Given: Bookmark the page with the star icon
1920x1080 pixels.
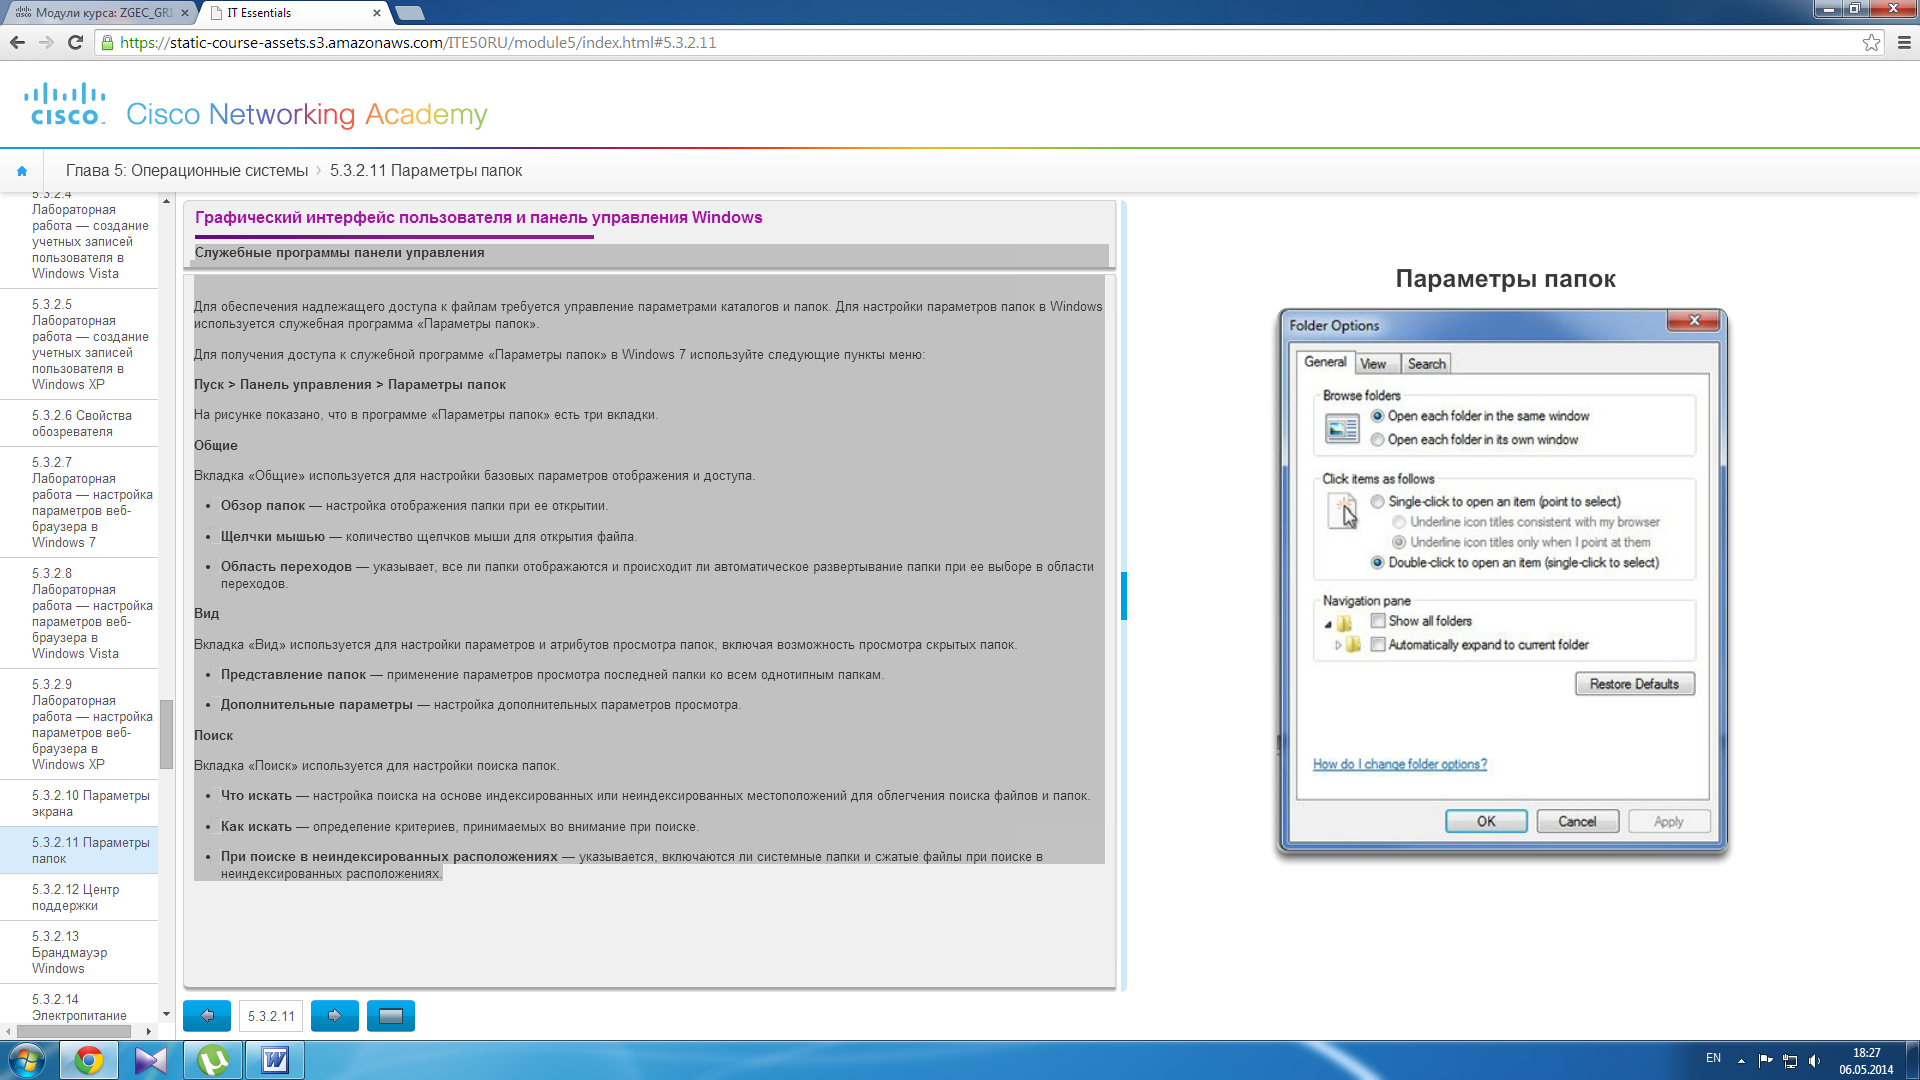Looking at the screenshot, I should coord(1871,42).
